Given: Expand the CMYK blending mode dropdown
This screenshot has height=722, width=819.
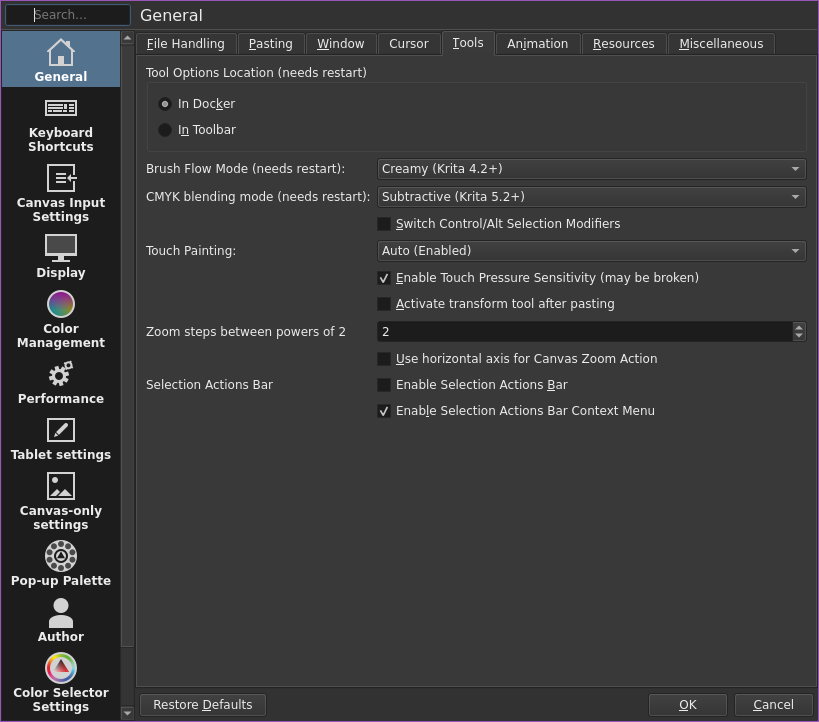Looking at the screenshot, I should tap(591, 197).
